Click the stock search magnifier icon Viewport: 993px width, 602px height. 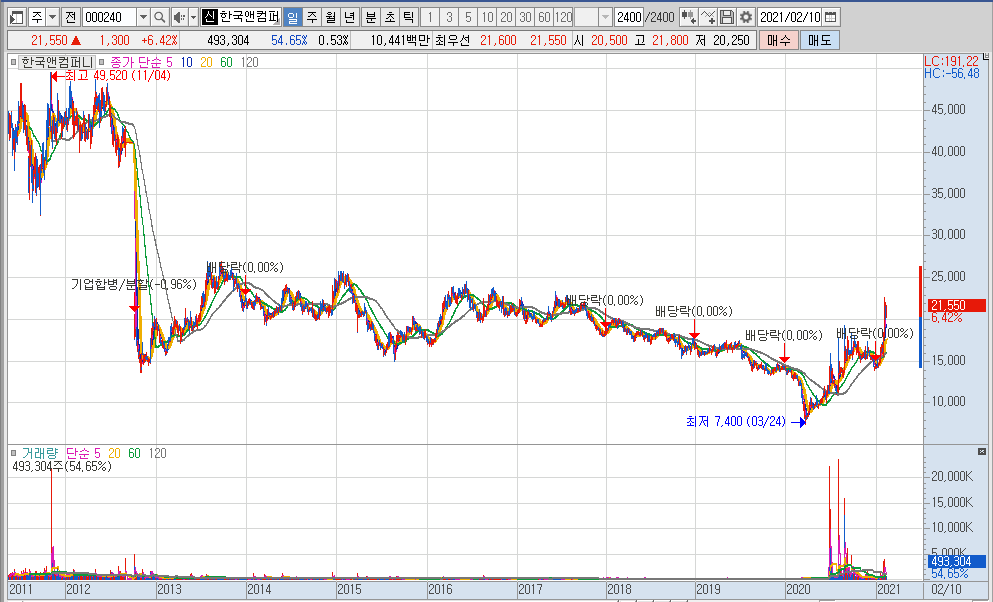point(160,17)
